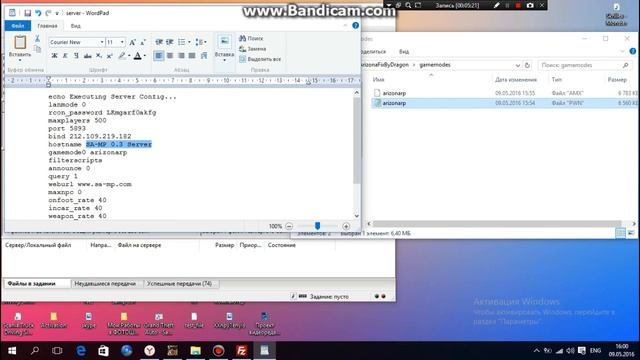
Task: Click the WordPad zoom slider handle
Action: coord(318,226)
